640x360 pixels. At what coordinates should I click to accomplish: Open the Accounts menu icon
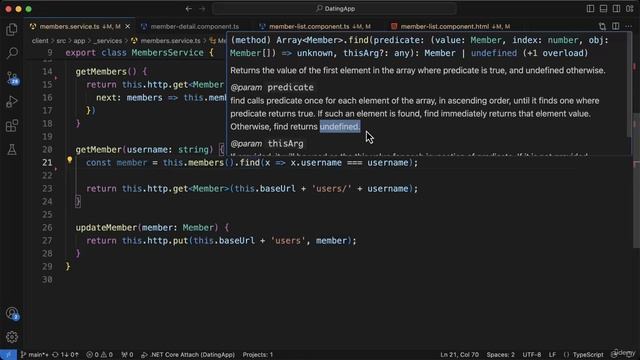pos(12,313)
